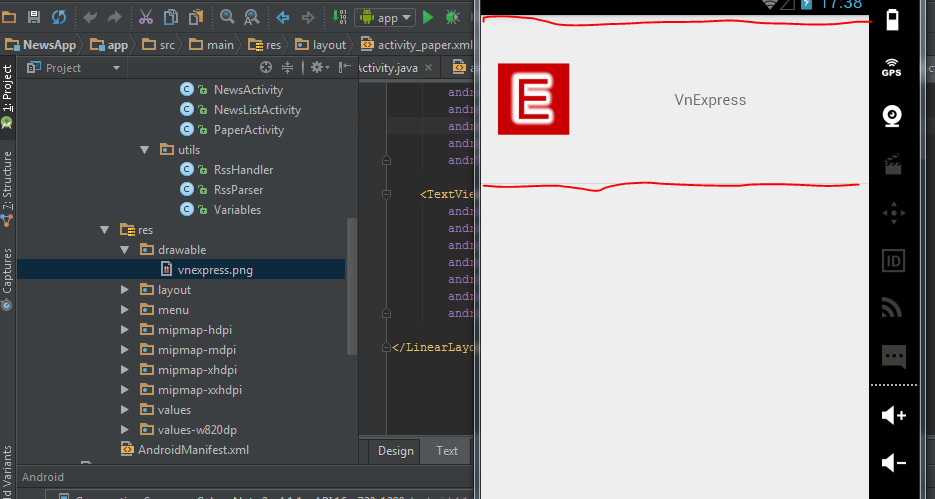Screen dimensions: 935x499
Task: Click the emulator webcam icon
Action: (892, 116)
